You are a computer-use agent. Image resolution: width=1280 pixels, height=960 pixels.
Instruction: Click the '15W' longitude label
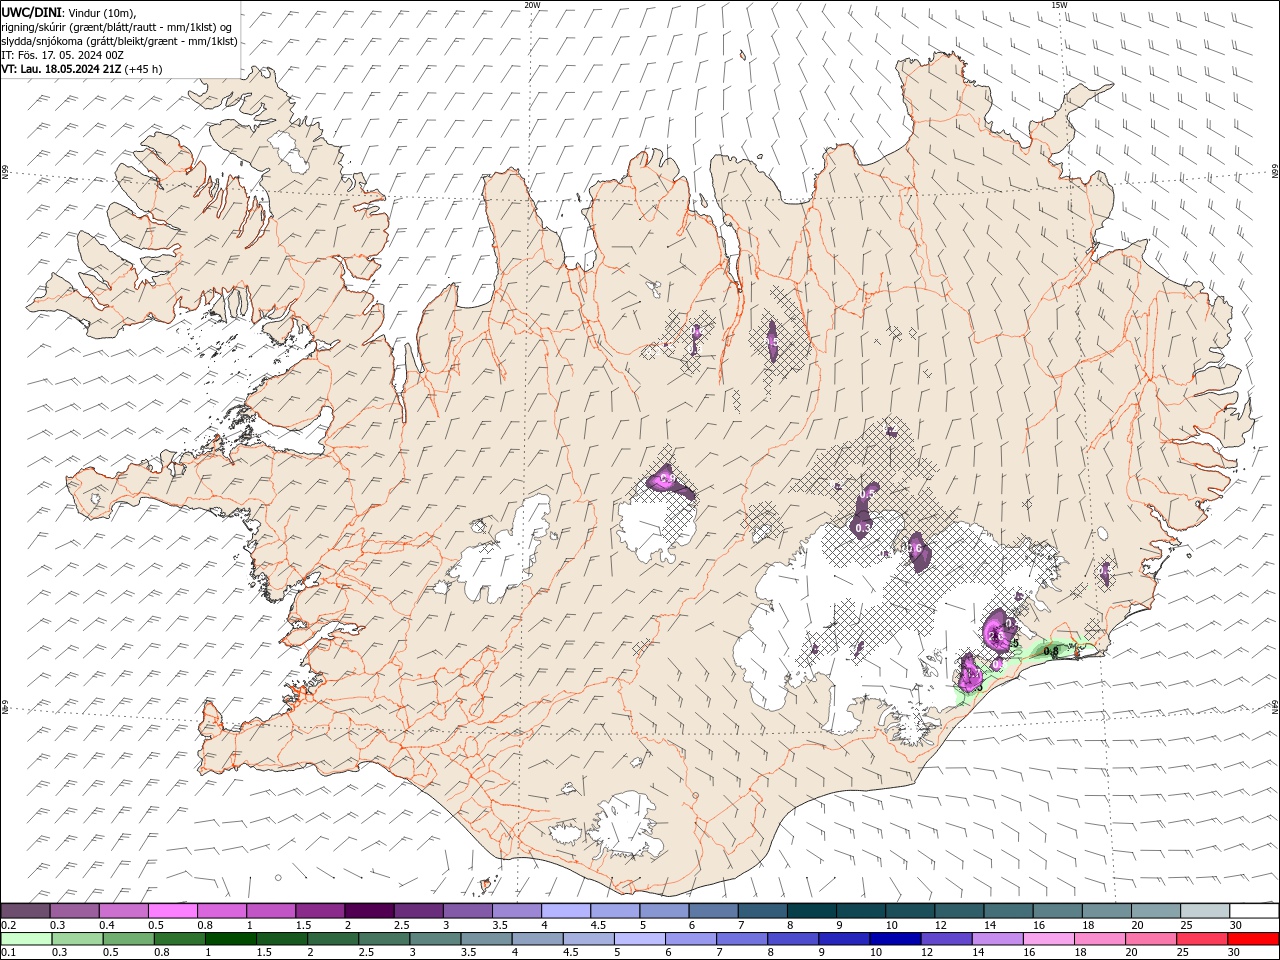tap(1059, 5)
